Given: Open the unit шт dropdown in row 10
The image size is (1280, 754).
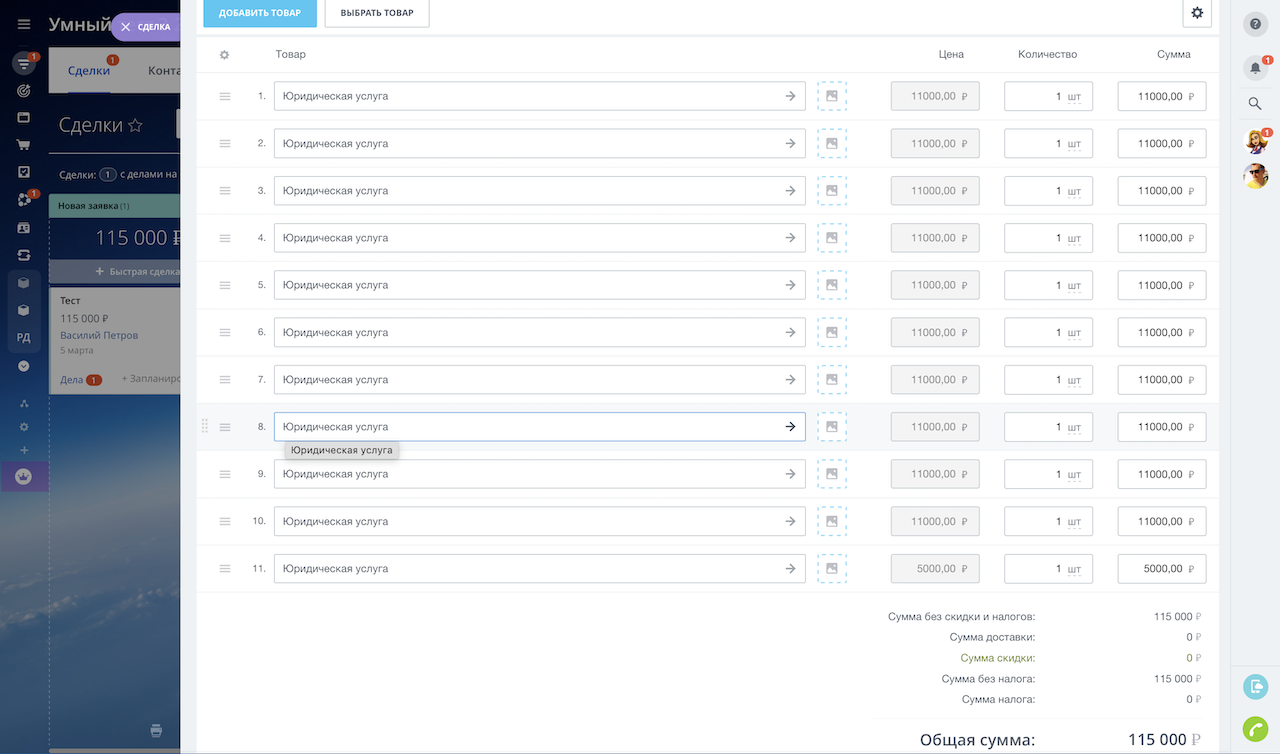Looking at the screenshot, I should [1074, 522].
